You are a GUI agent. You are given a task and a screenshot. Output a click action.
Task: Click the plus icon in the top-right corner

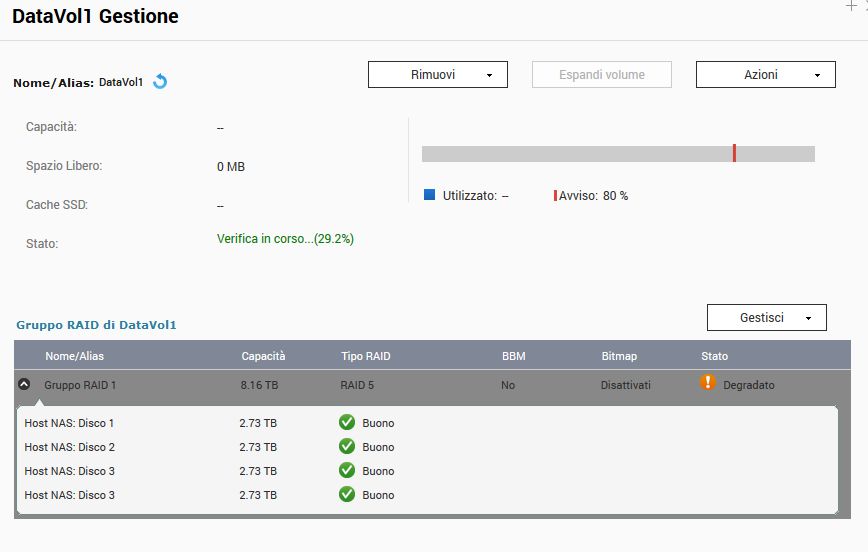tap(851, 6)
